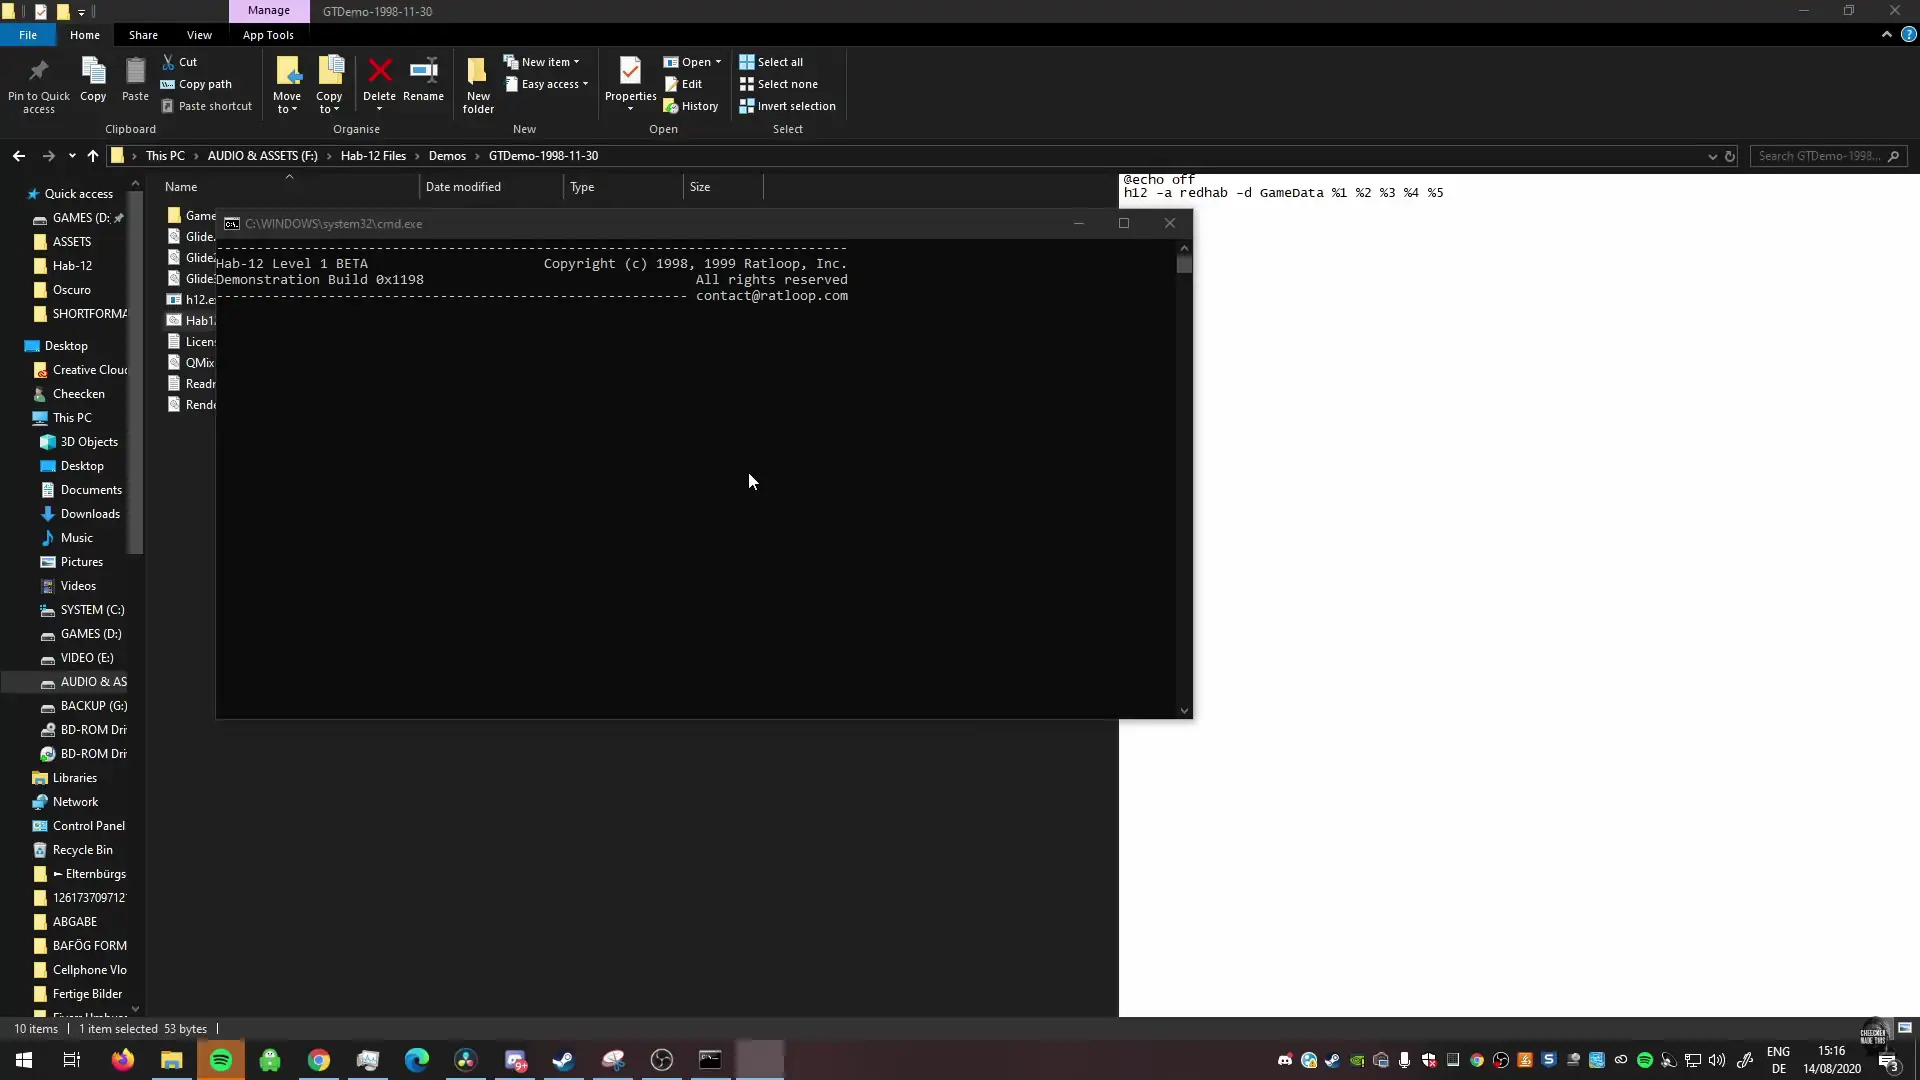1920x1080 pixels.
Task: Expand the New item dropdown
Action: (548, 62)
